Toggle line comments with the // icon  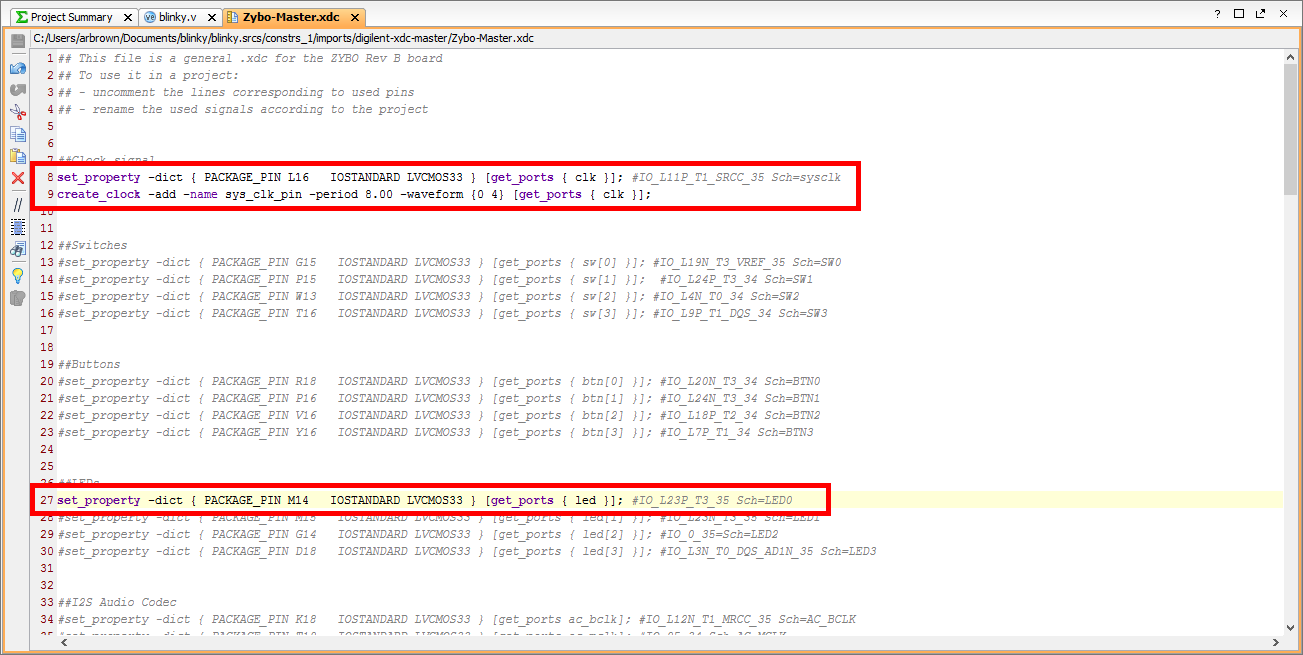17,205
